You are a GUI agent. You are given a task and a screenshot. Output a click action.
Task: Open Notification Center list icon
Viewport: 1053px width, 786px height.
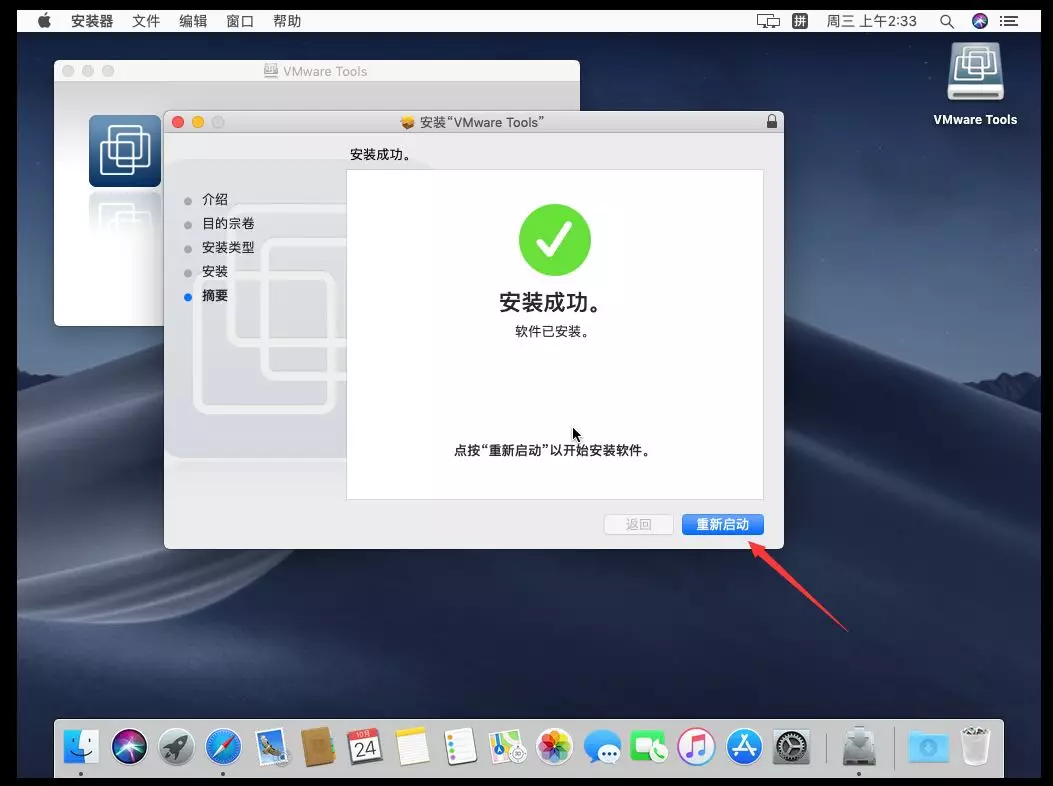(x=1009, y=21)
